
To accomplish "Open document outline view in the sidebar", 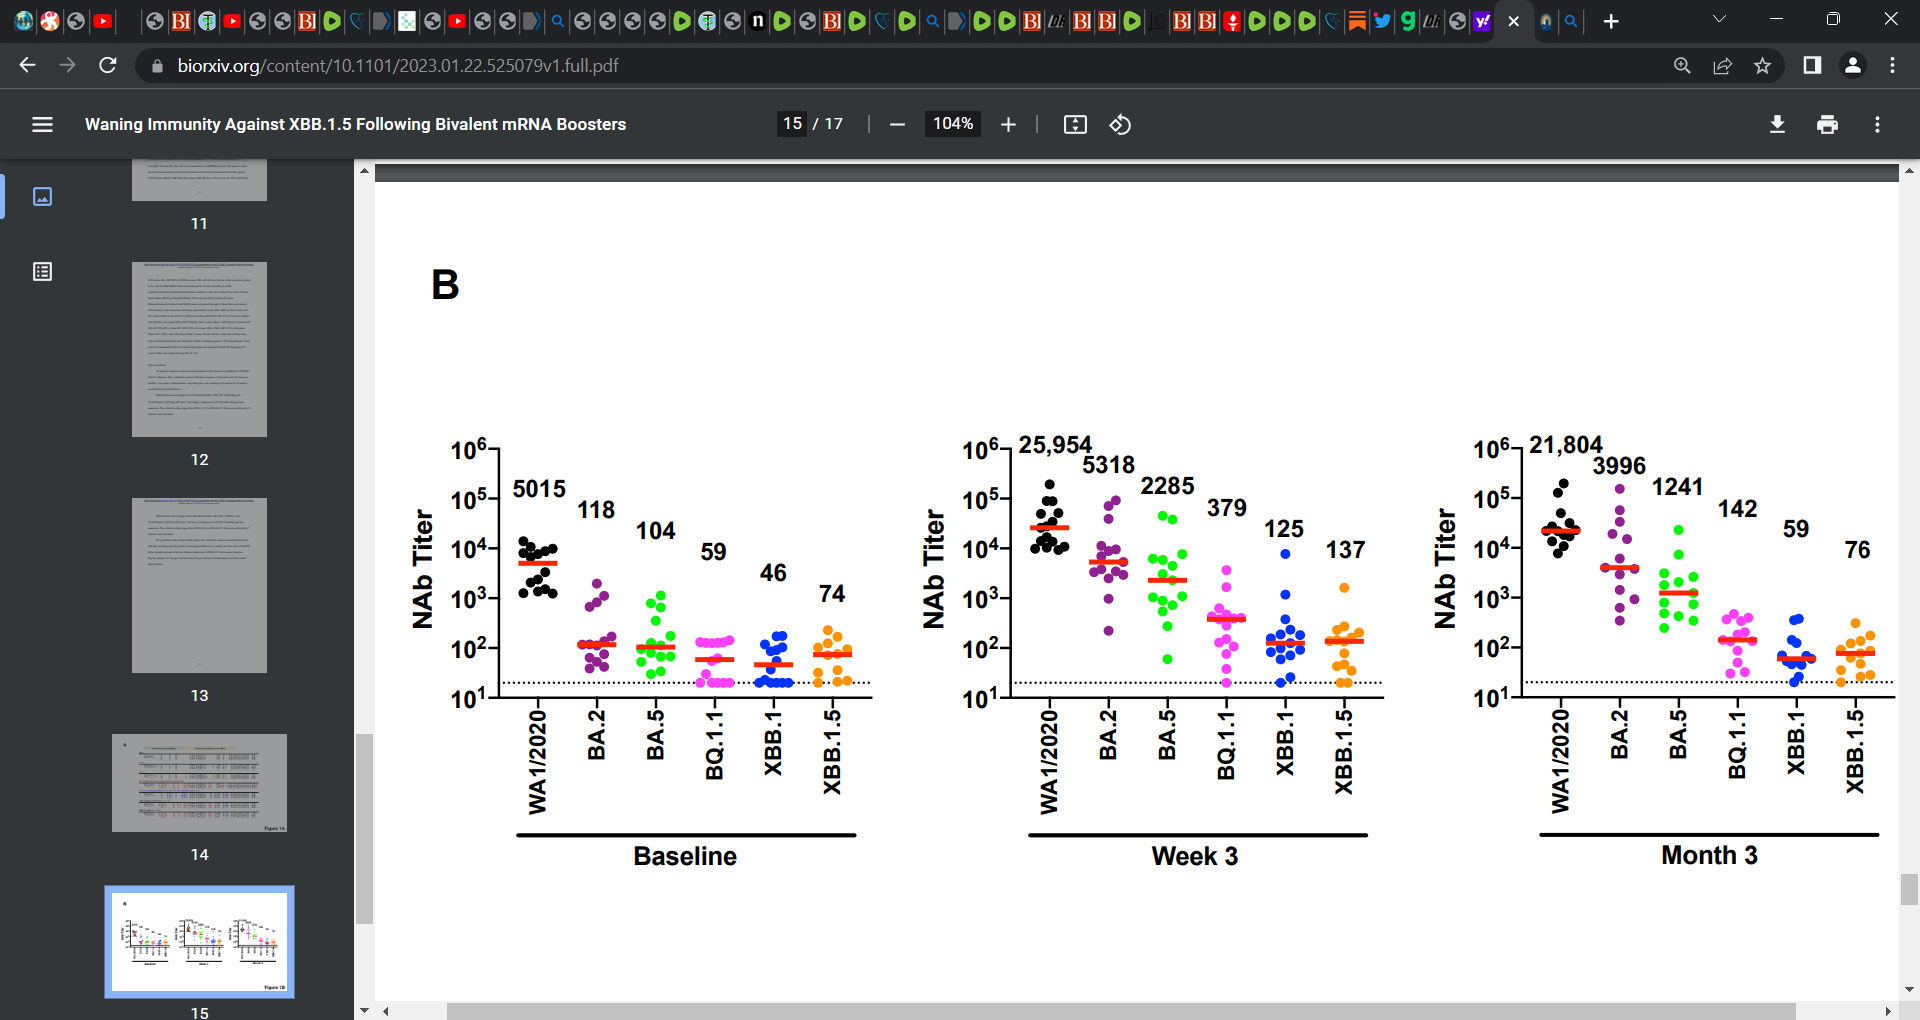I will (x=42, y=271).
